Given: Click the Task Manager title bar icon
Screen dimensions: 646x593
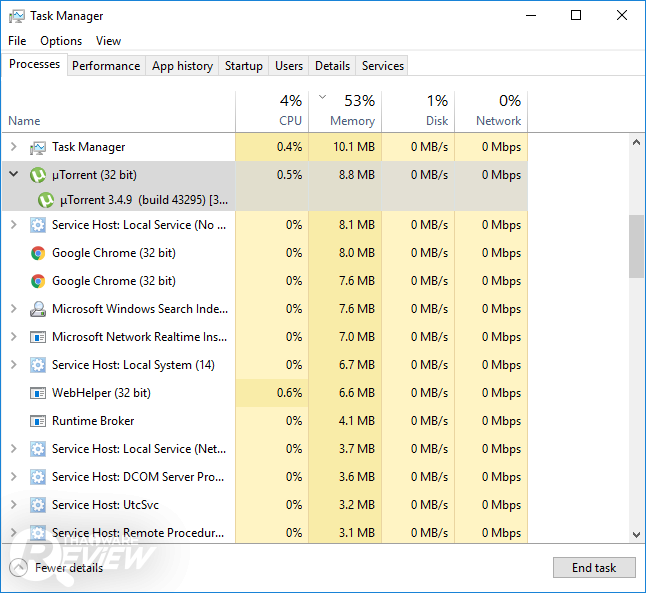Looking at the screenshot, I should (17, 16).
